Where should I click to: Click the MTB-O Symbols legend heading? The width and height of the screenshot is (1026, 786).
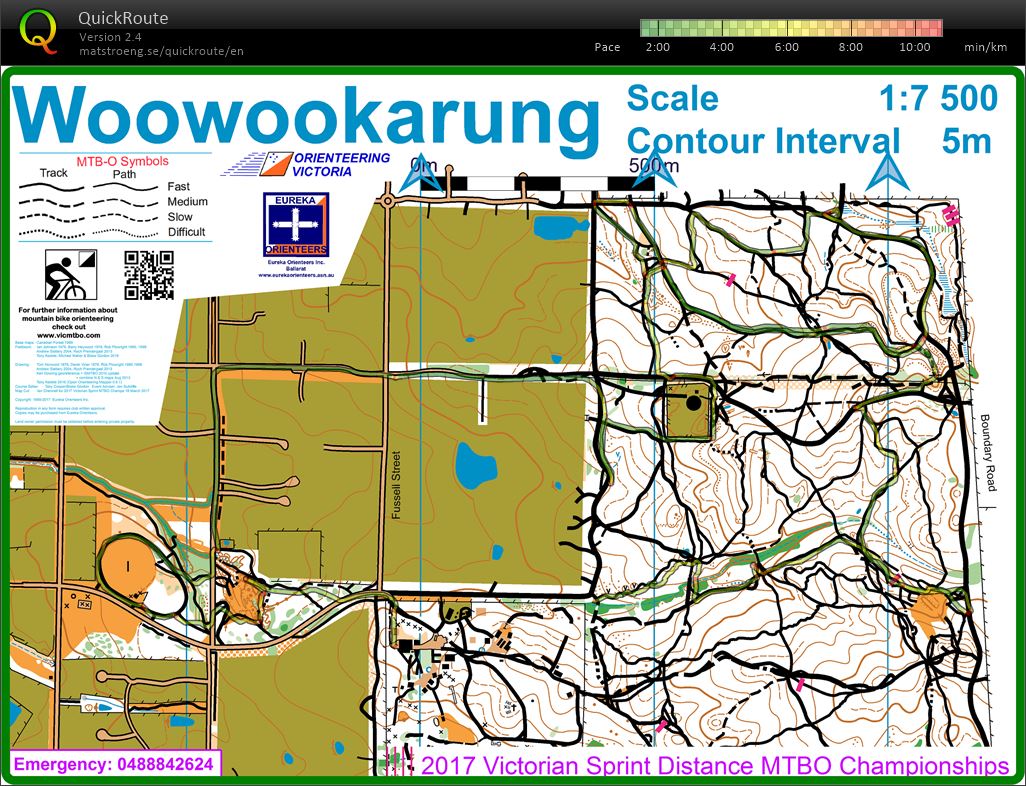[x=123, y=161]
